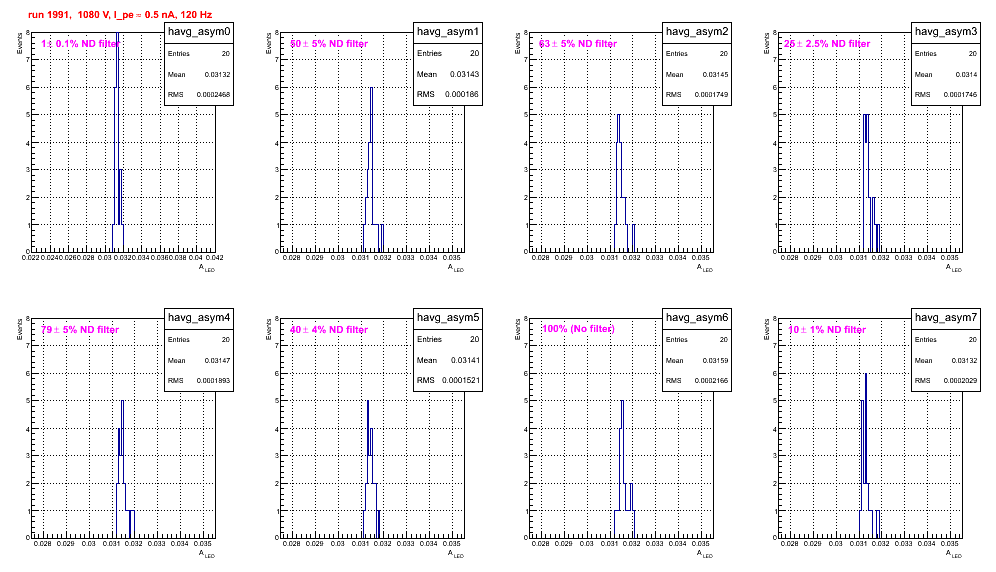
Task: Click the '40± 4% ND filter' label
Action: tap(329, 329)
